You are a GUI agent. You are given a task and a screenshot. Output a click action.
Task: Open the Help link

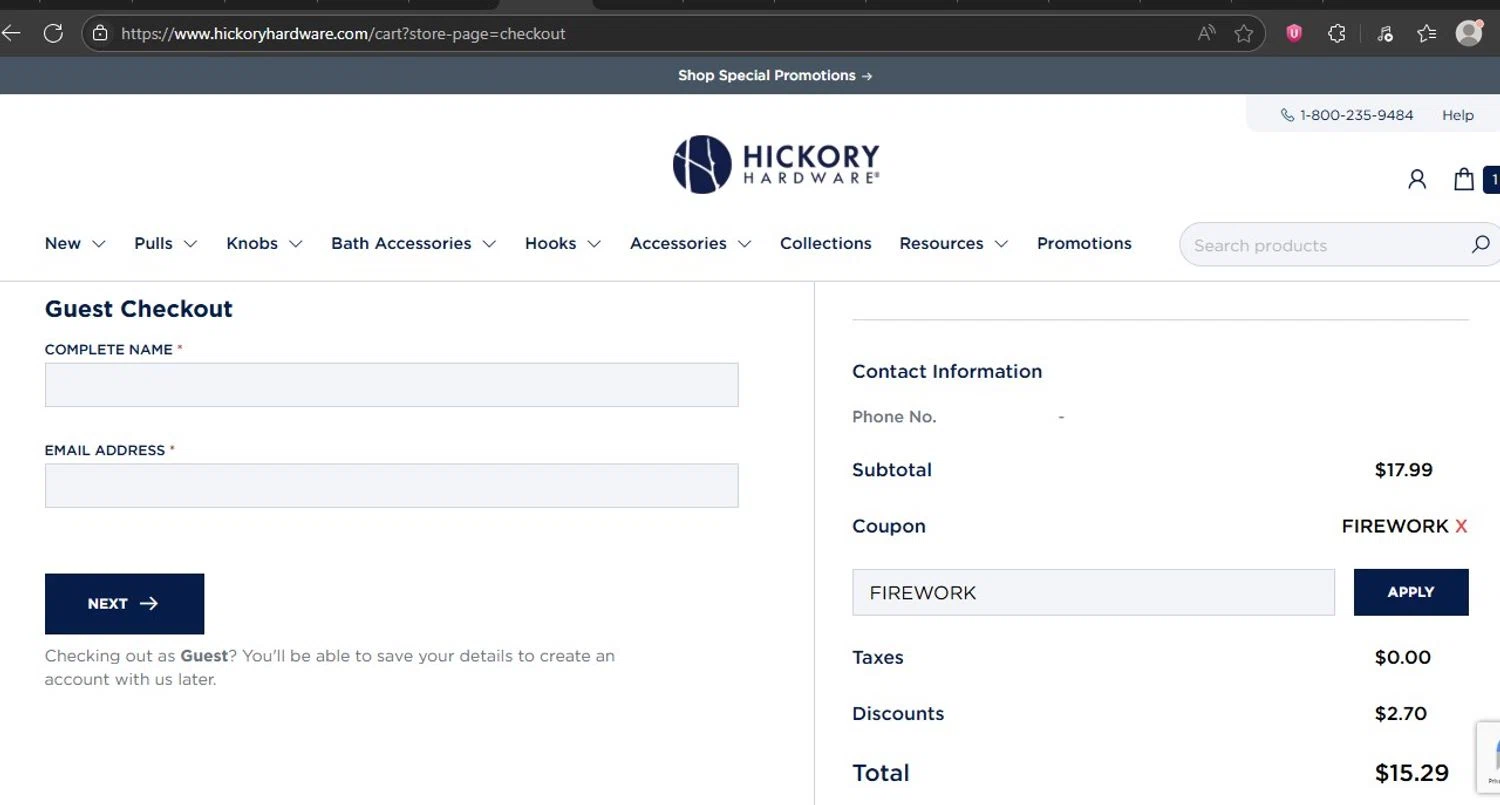(1458, 115)
